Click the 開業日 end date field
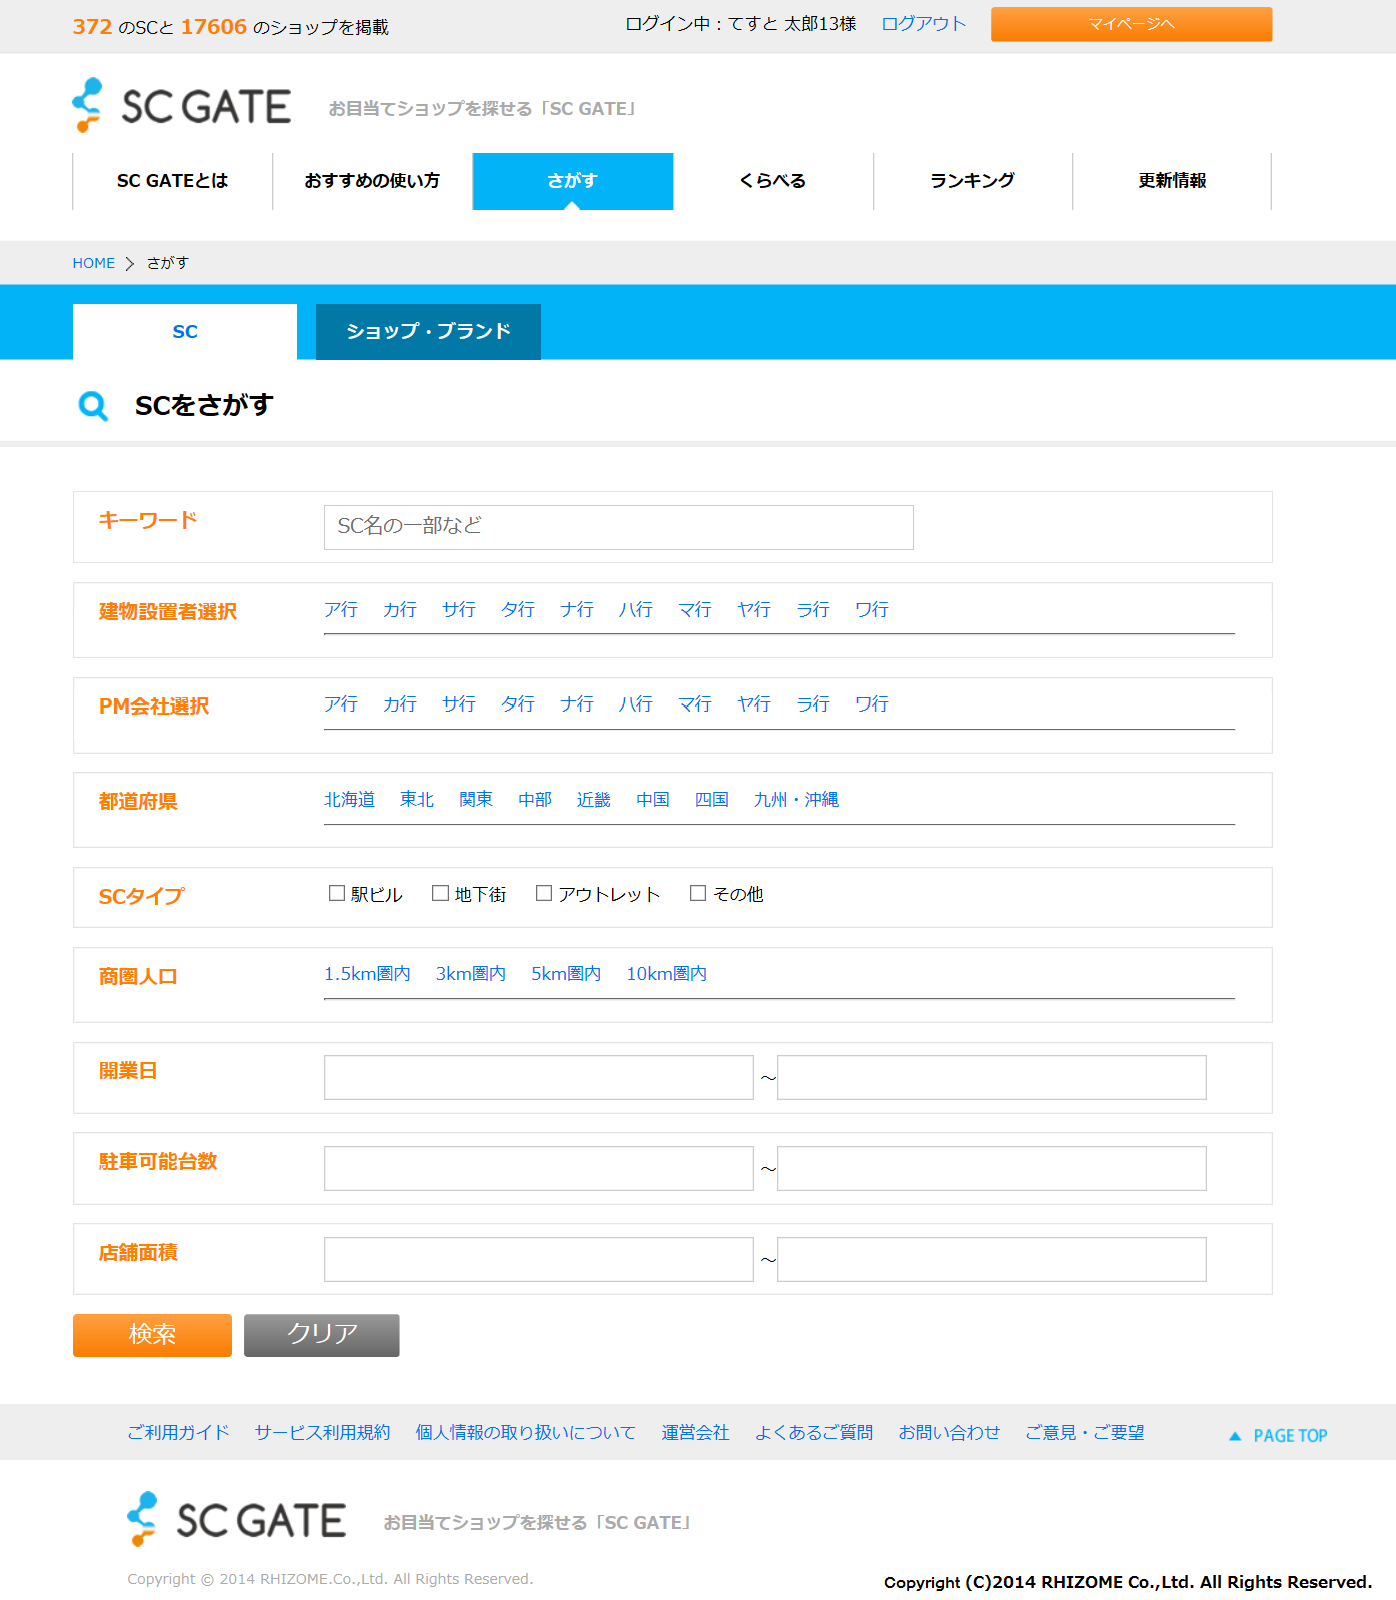 (x=991, y=1077)
